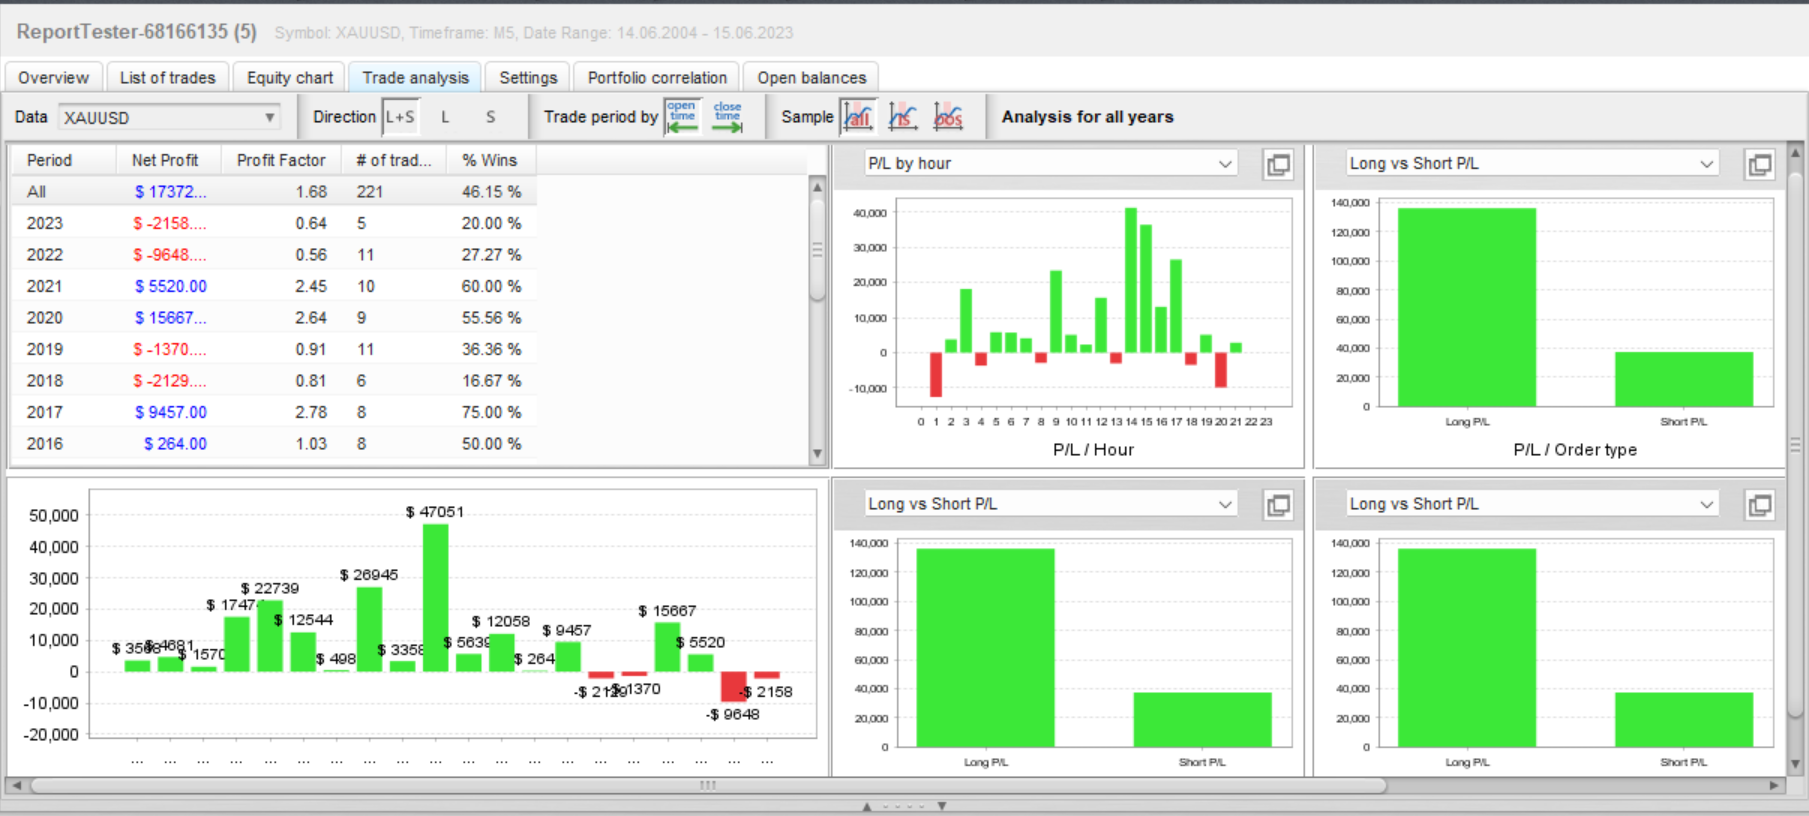Choose the 'all' sample chart icon
The height and width of the screenshot is (816, 1809).
[x=859, y=117]
